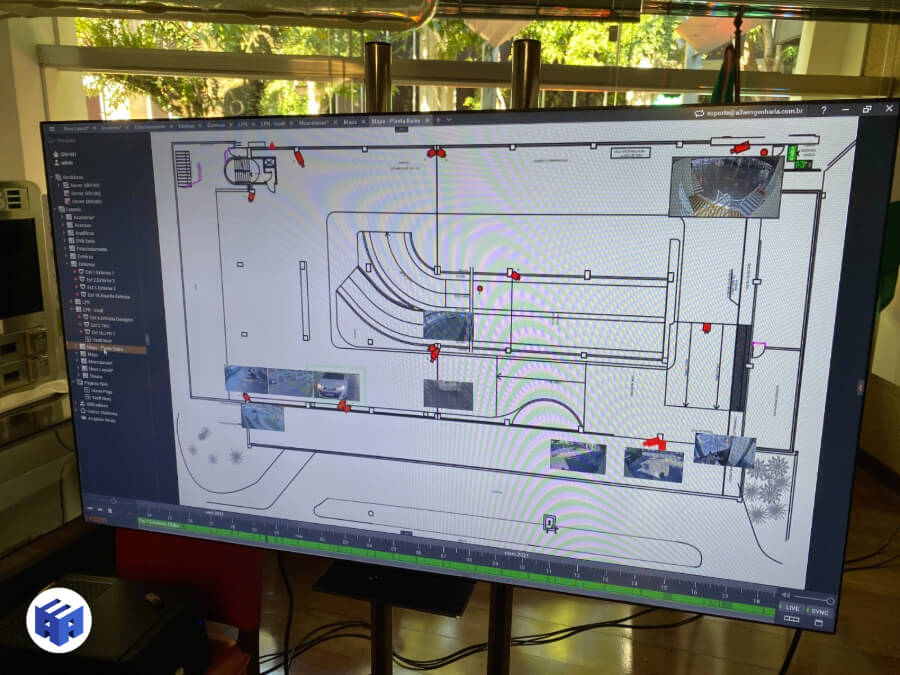The height and width of the screenshot is (675, 900).
Task: Click the help question mark icon
Action: (823, 110)
